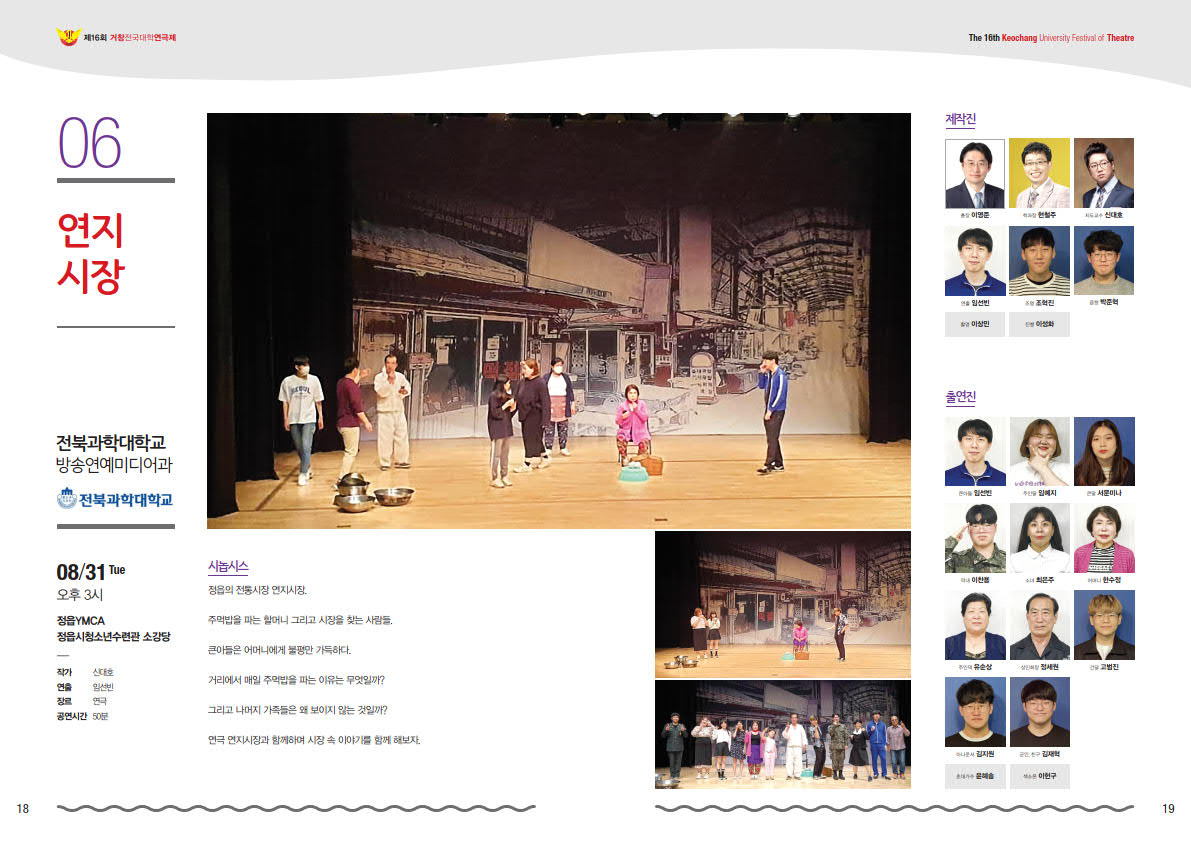This screenshot has height=842, width=1191.
Task: Click the festival emblem logo in the header
Action: point(67,38)
